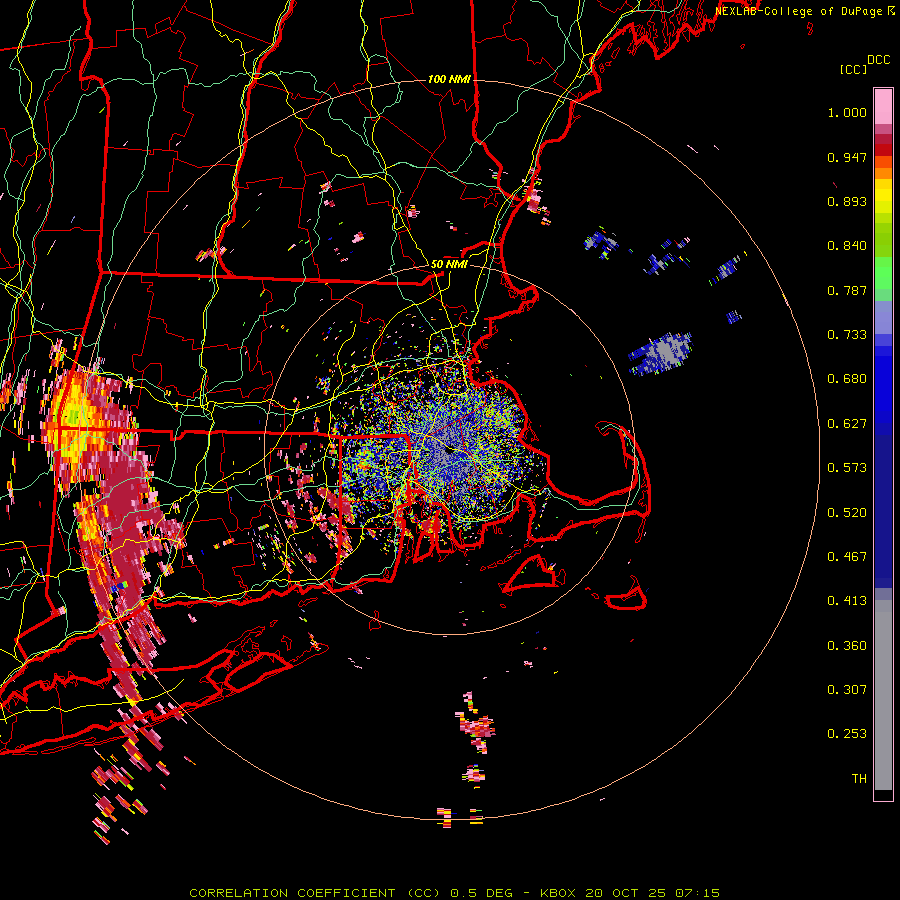Click the KBOX radar site marker at center

pyautogui.click(x=451, y=450)
